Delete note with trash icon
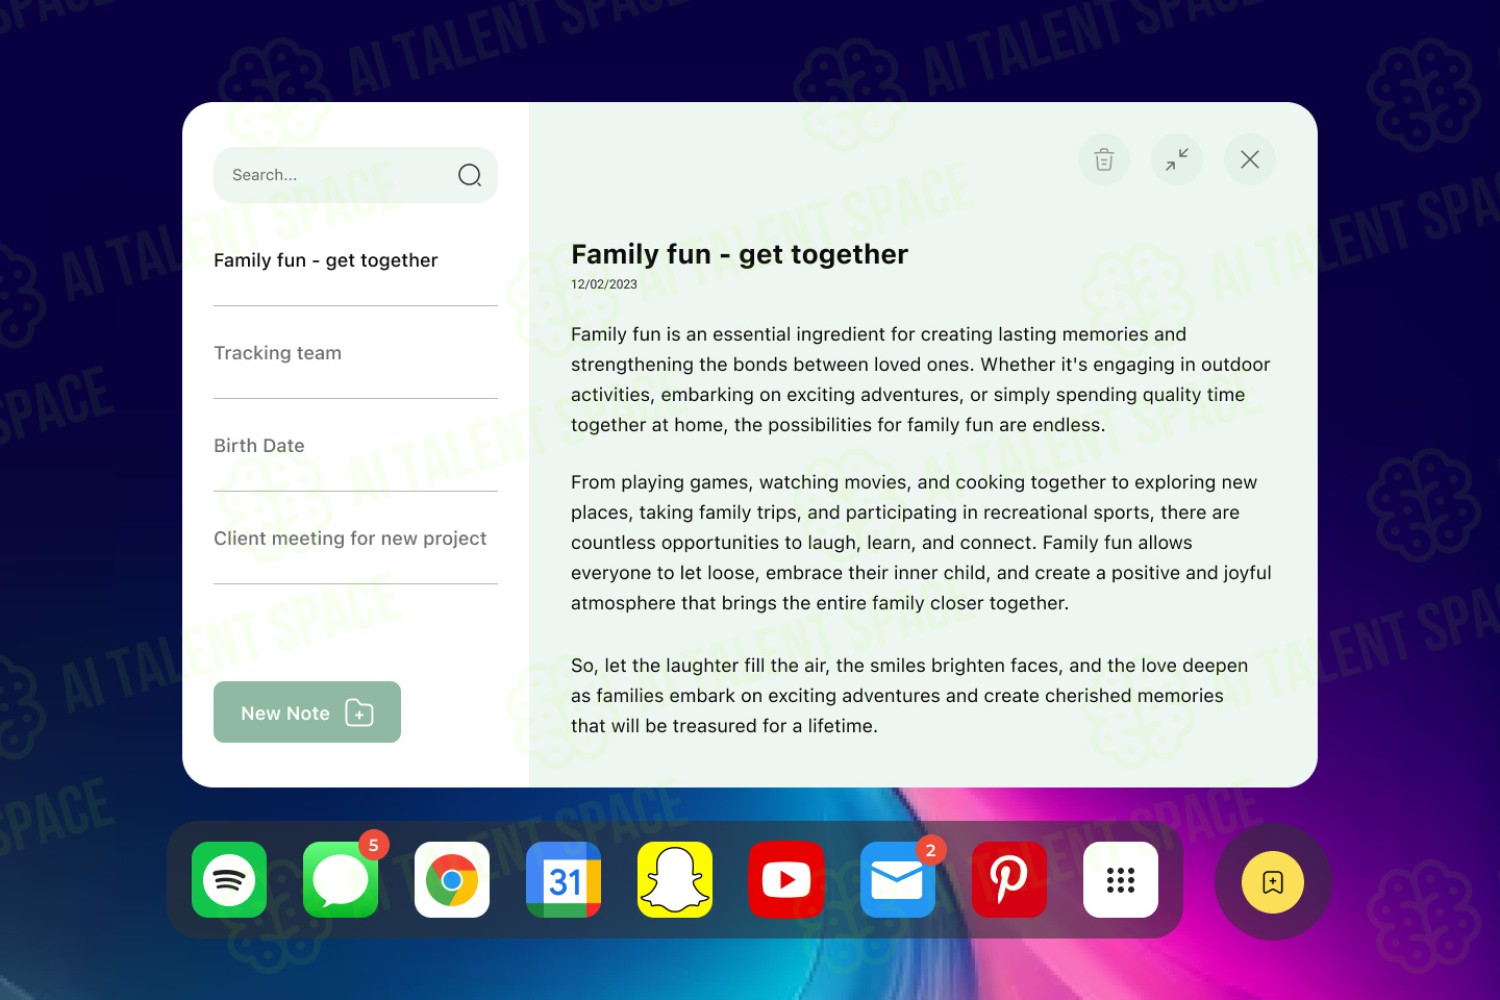 (x=1104, y=159)
